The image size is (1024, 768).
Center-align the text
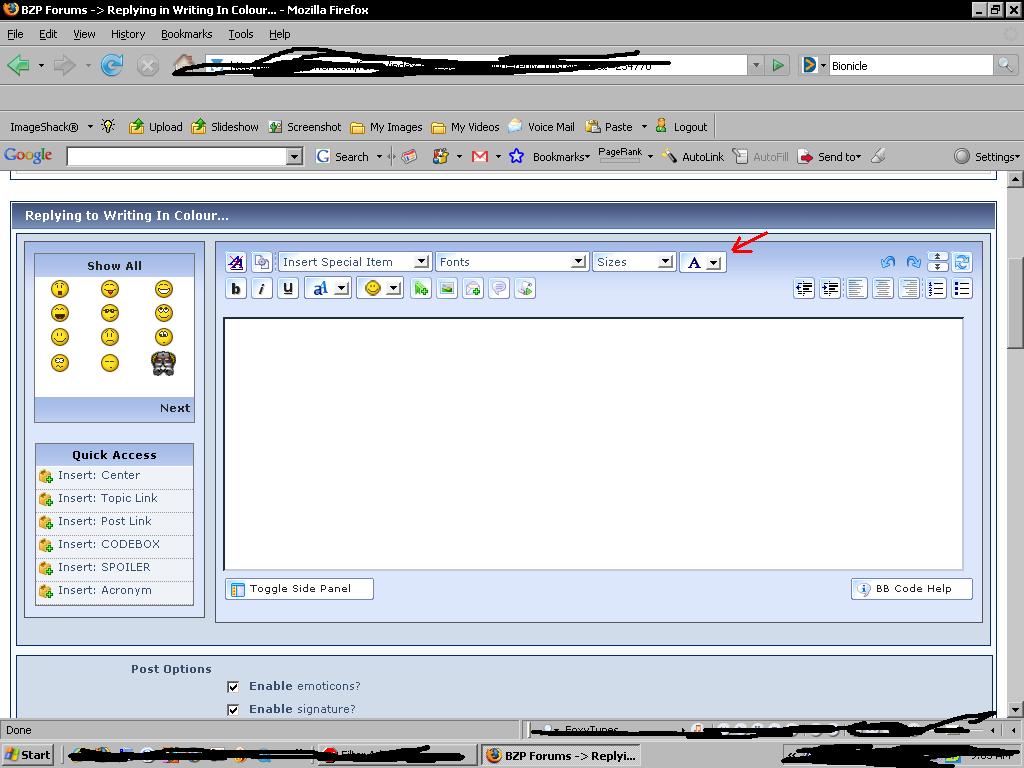coord(883,288)
